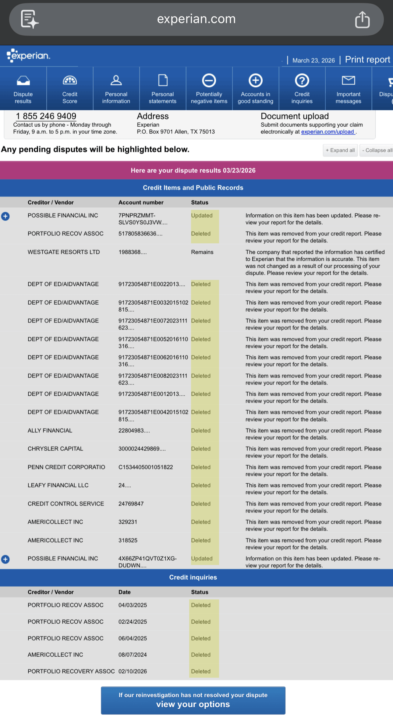Viewport: 393px width, 720px height.
Task: Click ALLY FINANCIAL creditor row
Action: [50, 431]
